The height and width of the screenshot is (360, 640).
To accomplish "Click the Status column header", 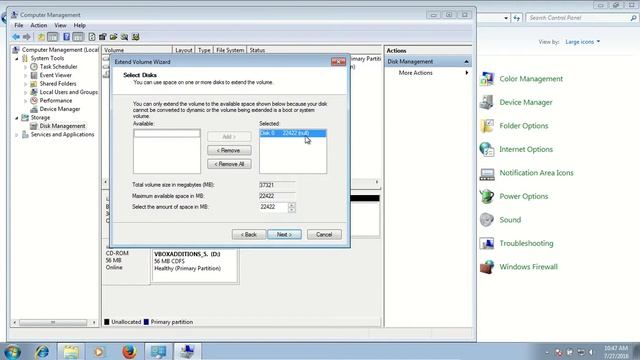I will pos(257,50).
